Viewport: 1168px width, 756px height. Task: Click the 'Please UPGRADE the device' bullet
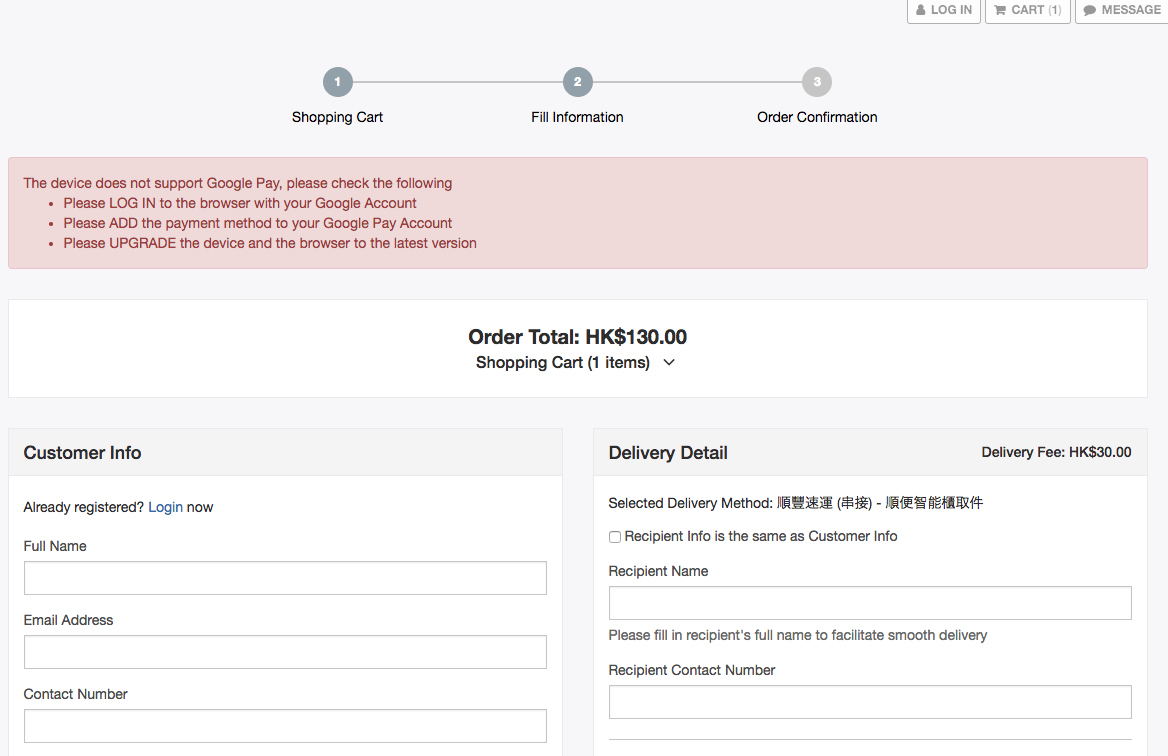click(x=270, y=244)
